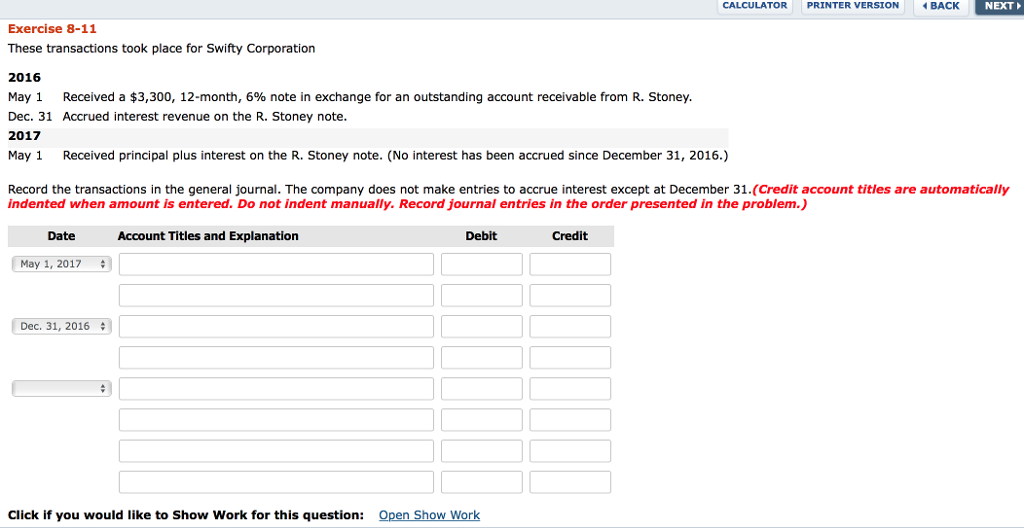This screenshot has height=530, width=1024.
Task: Focus first account title field for May 1, 2017
Action: (276, 264)
